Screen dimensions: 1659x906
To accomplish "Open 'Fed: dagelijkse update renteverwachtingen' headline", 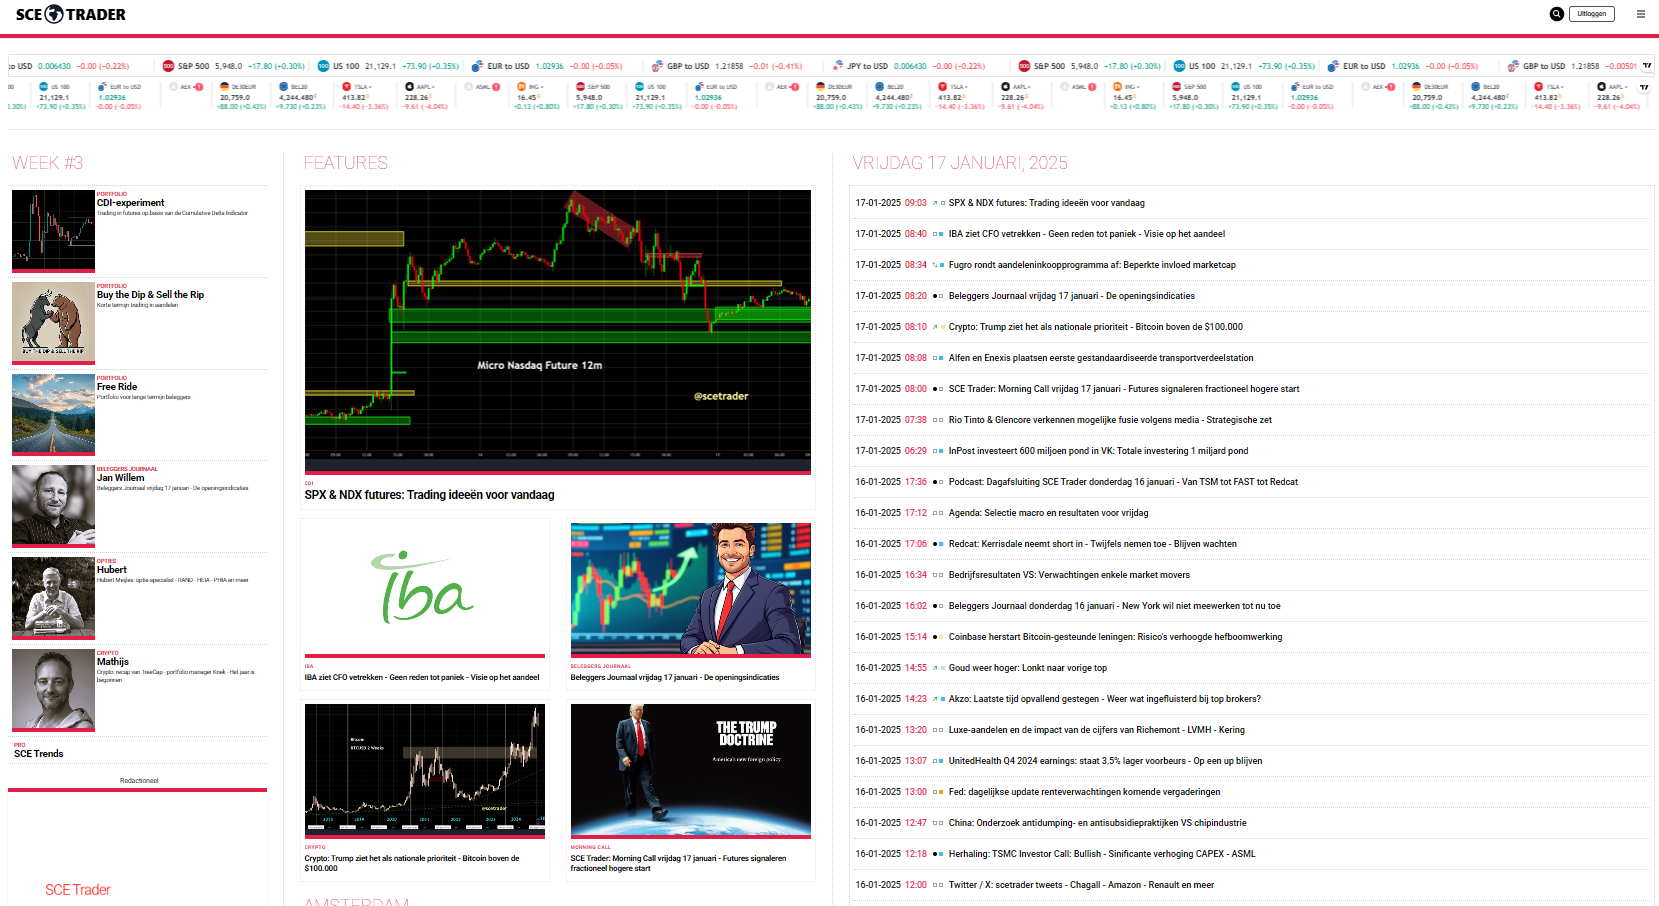I will tap(1084, 792).
